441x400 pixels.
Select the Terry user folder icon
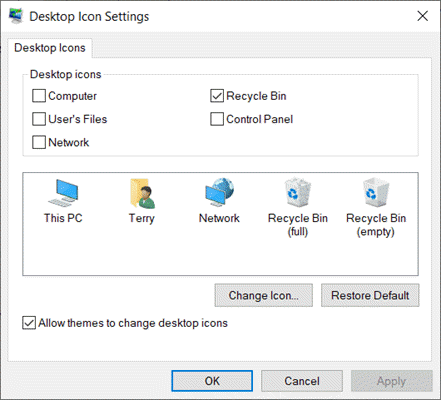pos(142,201)
